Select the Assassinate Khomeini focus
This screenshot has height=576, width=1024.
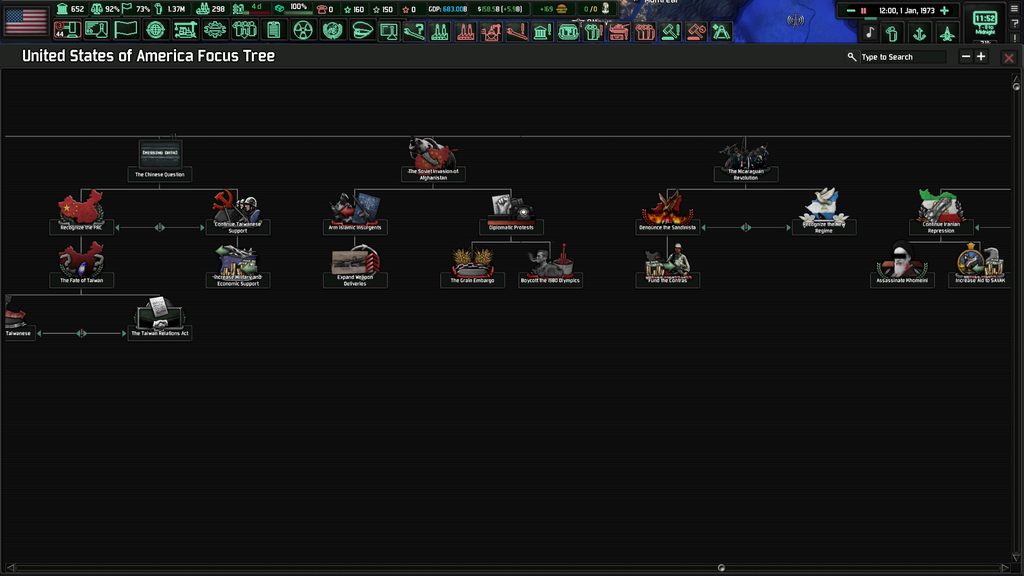pos(902,265)
